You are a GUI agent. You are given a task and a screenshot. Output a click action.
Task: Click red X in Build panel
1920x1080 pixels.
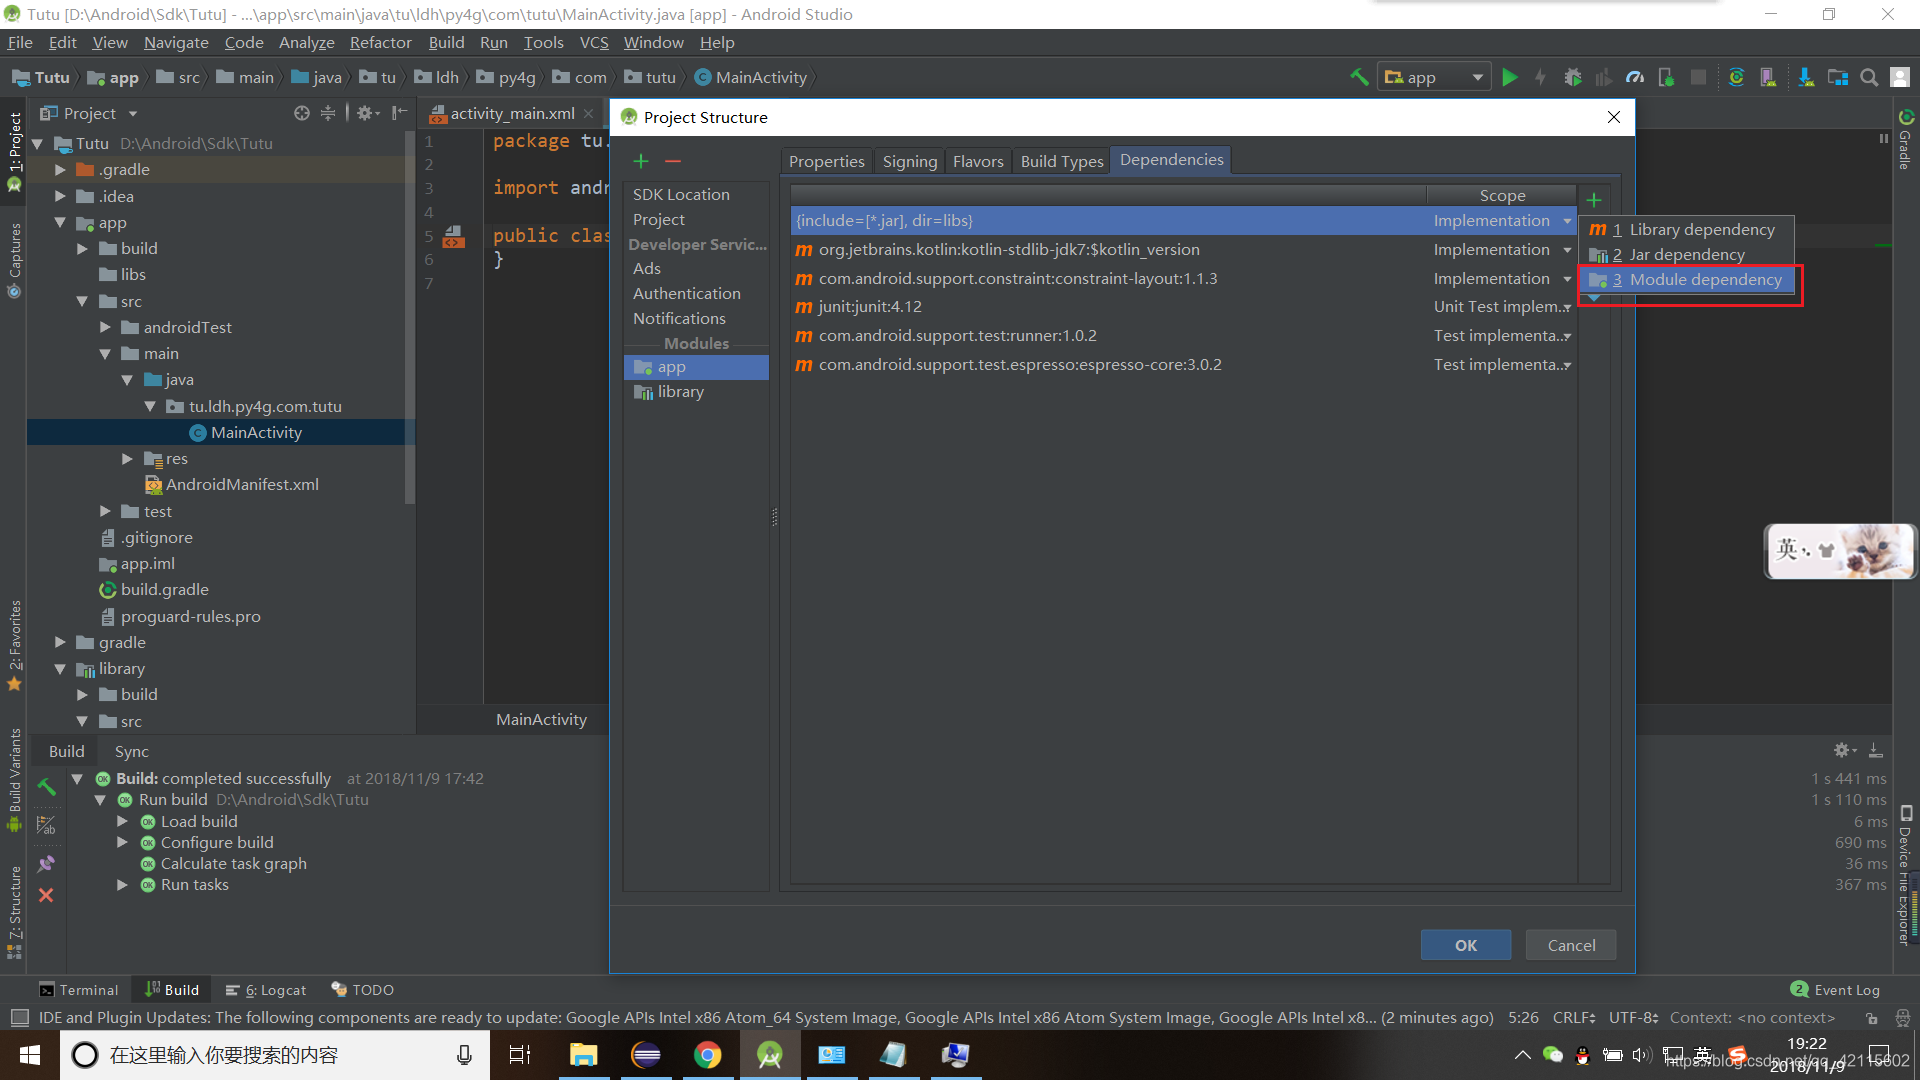coord(46,895)
